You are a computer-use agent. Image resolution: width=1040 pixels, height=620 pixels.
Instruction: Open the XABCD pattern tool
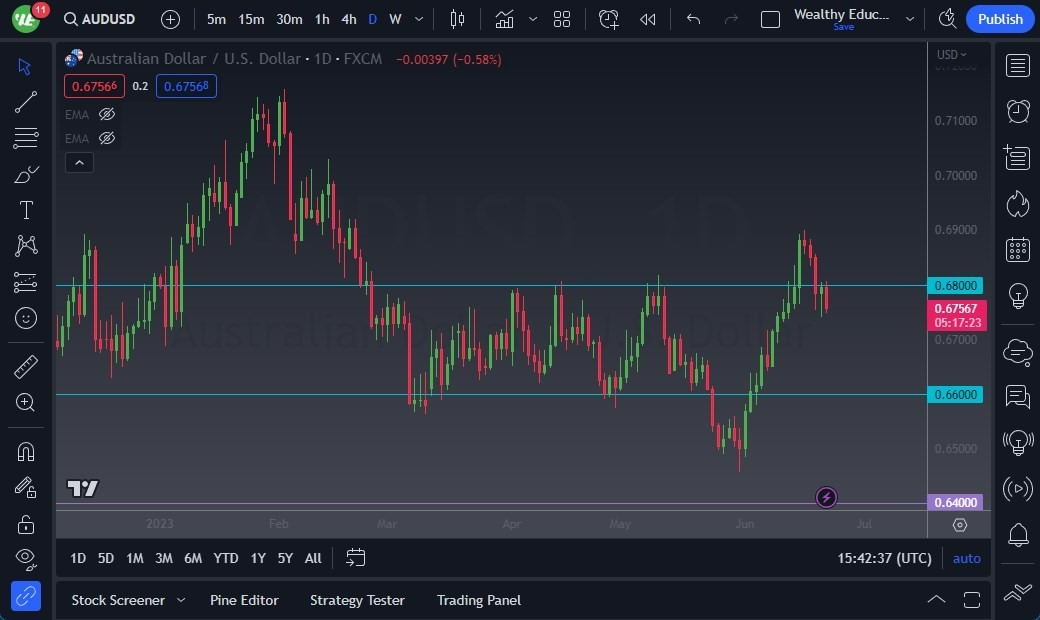click(x=25, y=245)
